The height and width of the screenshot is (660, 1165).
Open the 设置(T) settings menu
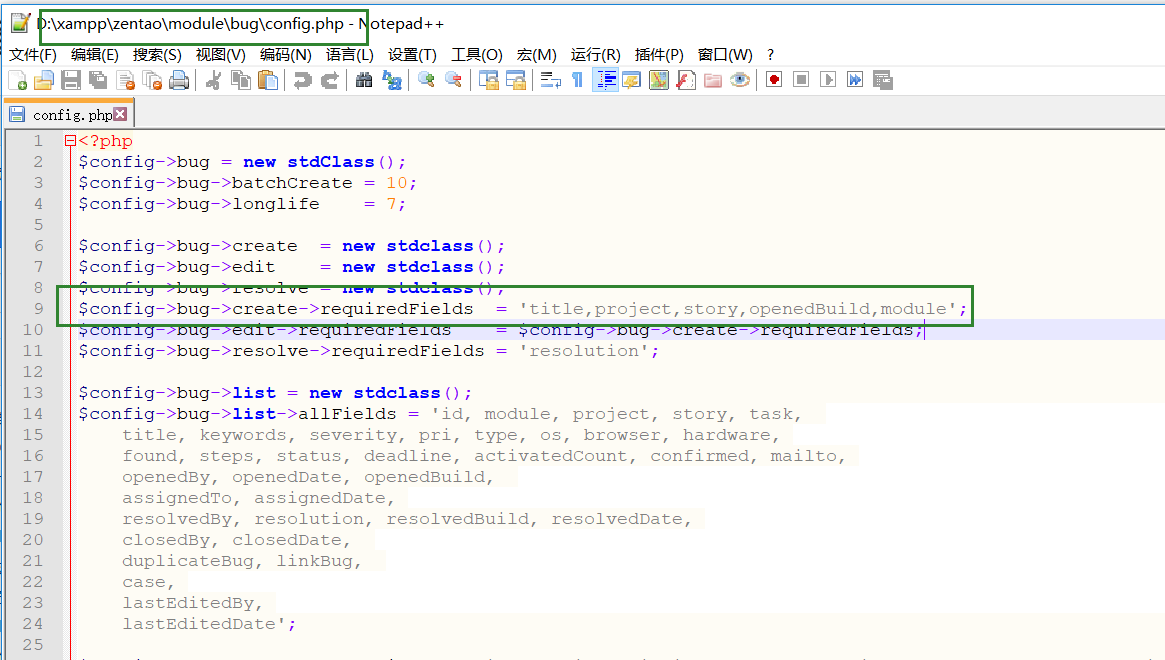coord(412,54)
